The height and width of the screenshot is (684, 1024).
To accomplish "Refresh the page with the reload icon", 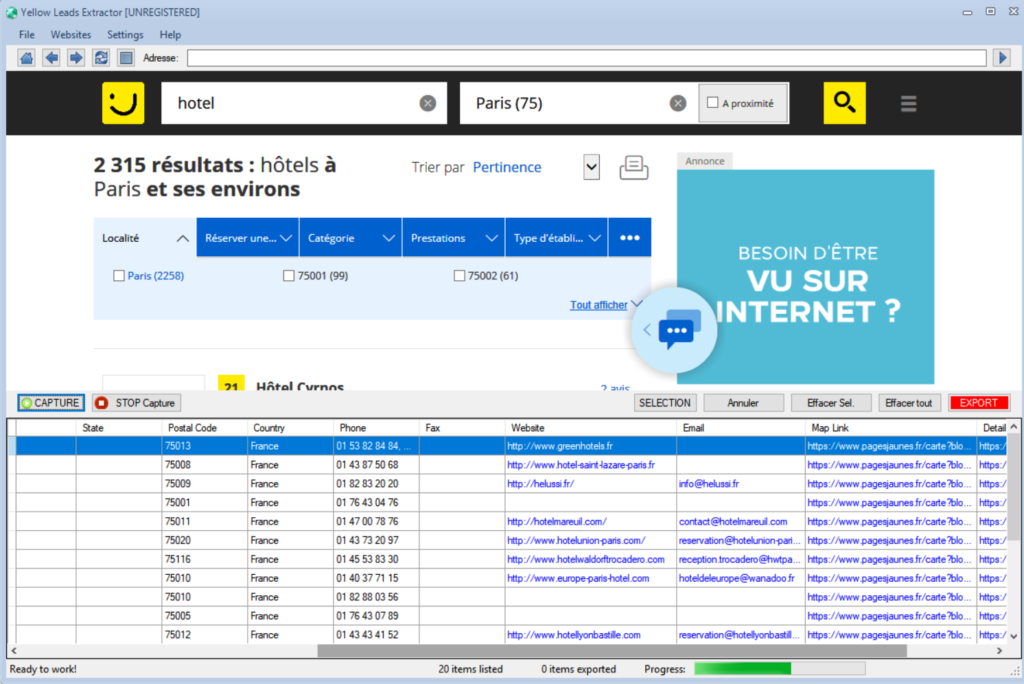I will pos(101,58).
